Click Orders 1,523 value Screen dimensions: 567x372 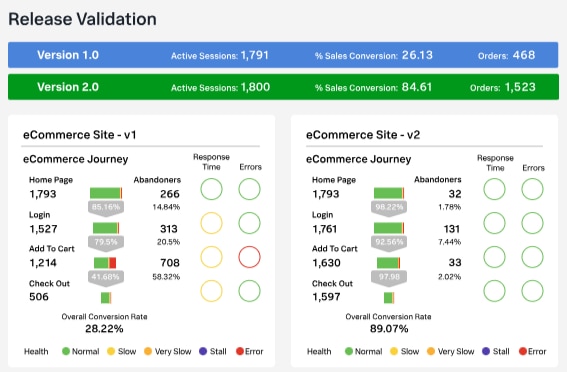pyautogui.click(x=520, y=87)
